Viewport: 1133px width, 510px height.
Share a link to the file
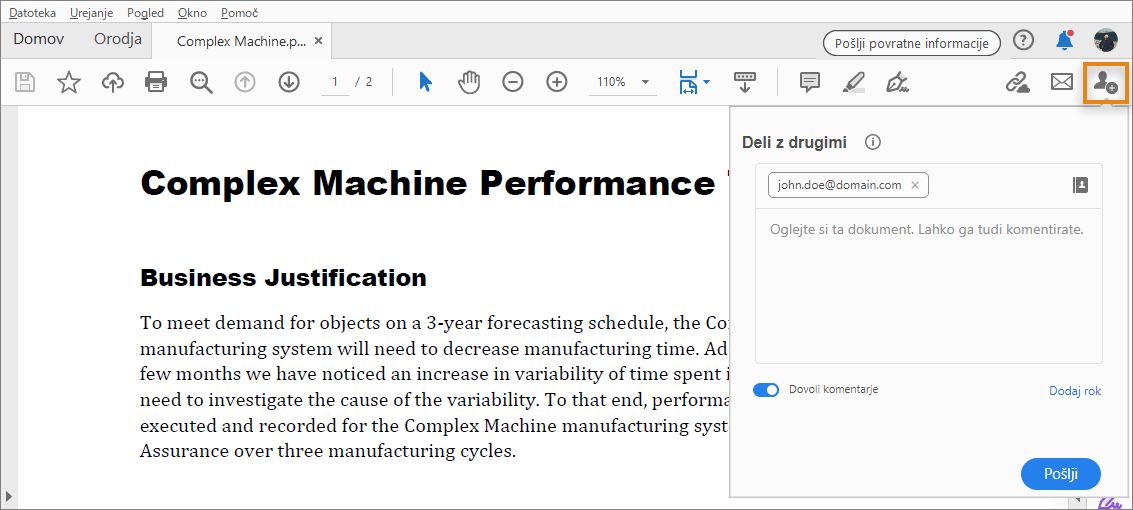pyautogui.click(x=1017, y=82)
